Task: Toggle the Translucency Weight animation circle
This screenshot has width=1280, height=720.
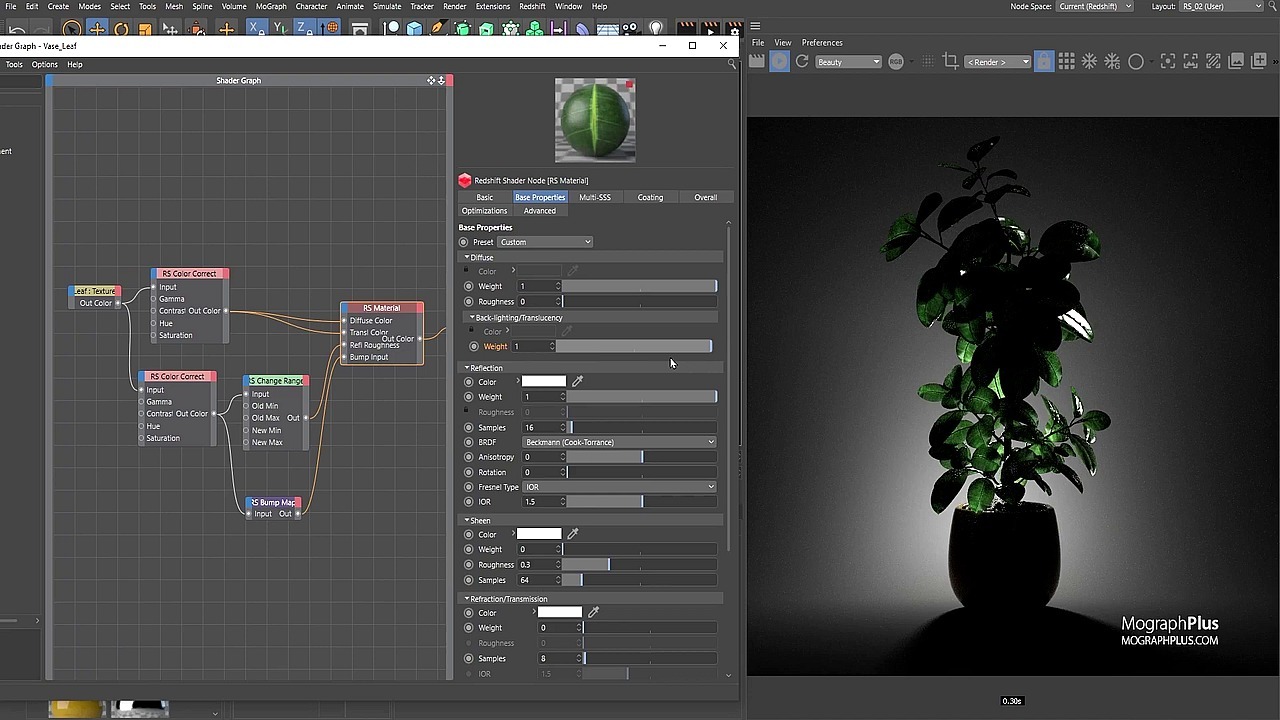Action: [x=474, y=347]
